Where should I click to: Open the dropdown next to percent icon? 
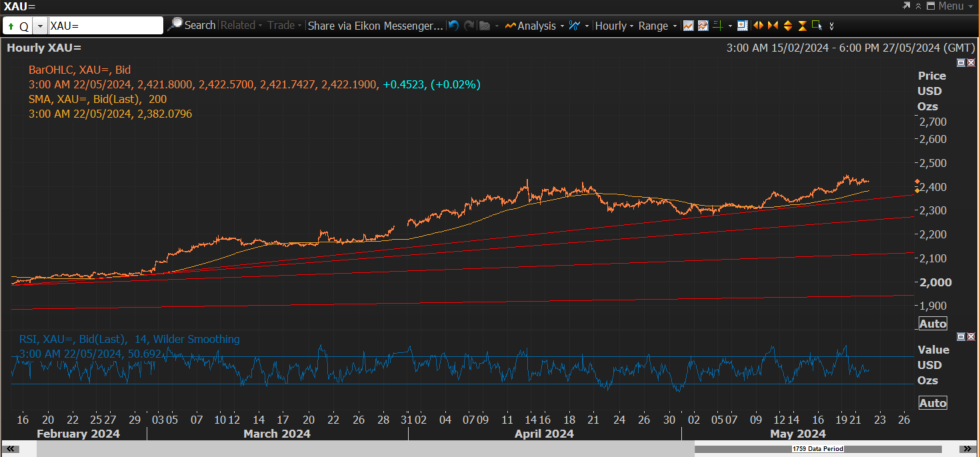tap(586, 26)
